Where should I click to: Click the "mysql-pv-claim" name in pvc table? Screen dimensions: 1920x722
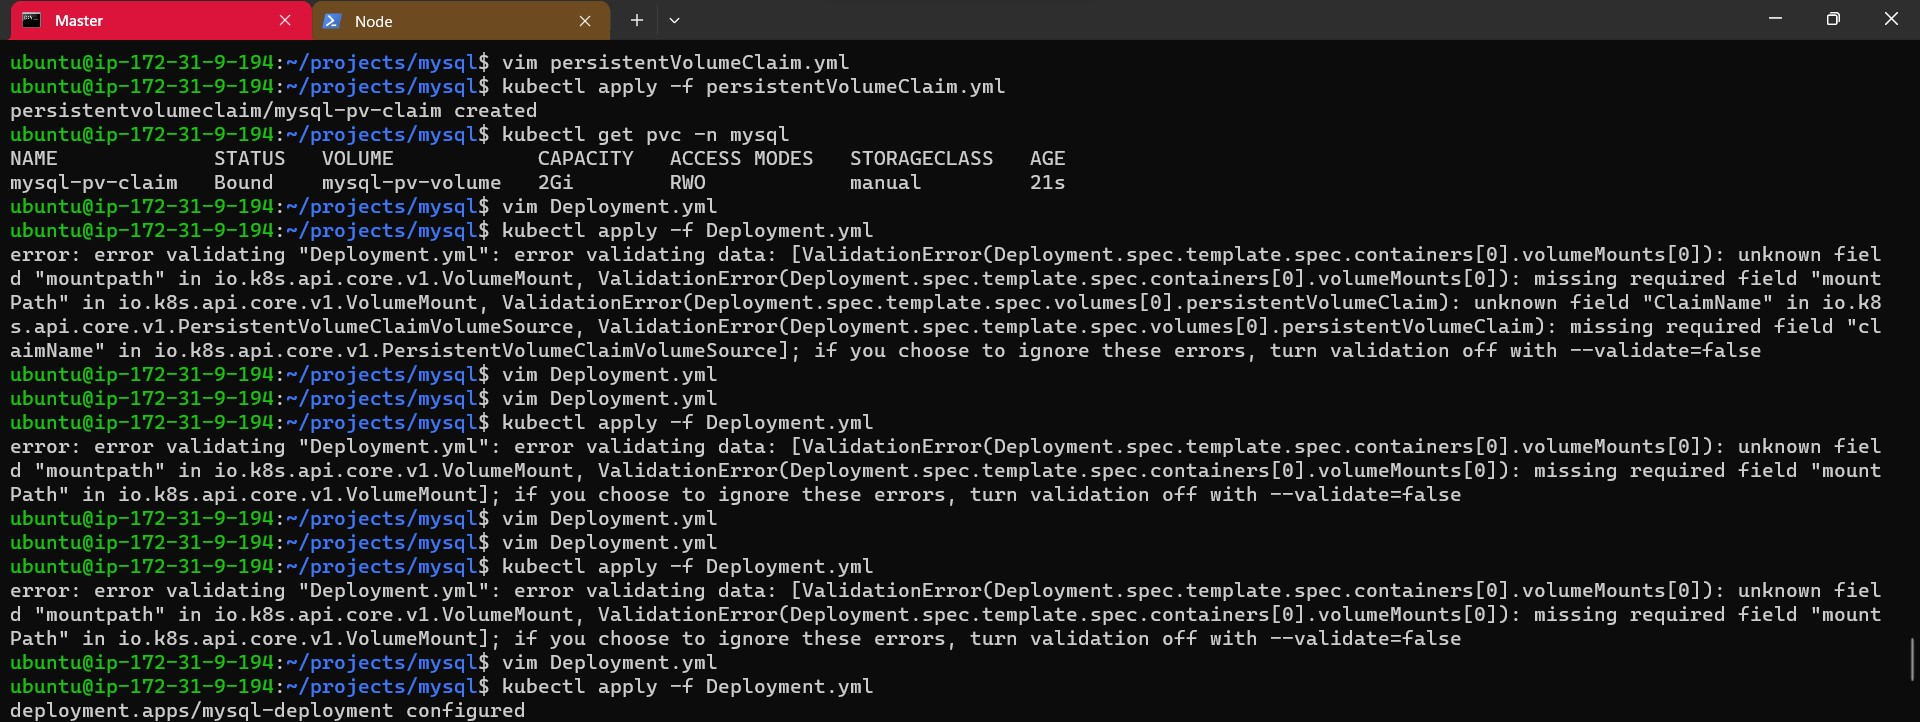click(x=94, y=183)
